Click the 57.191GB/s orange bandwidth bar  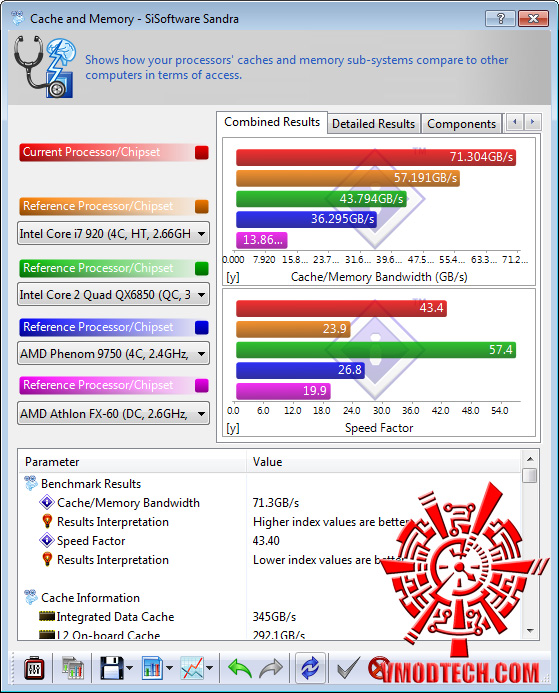point(348,178)
